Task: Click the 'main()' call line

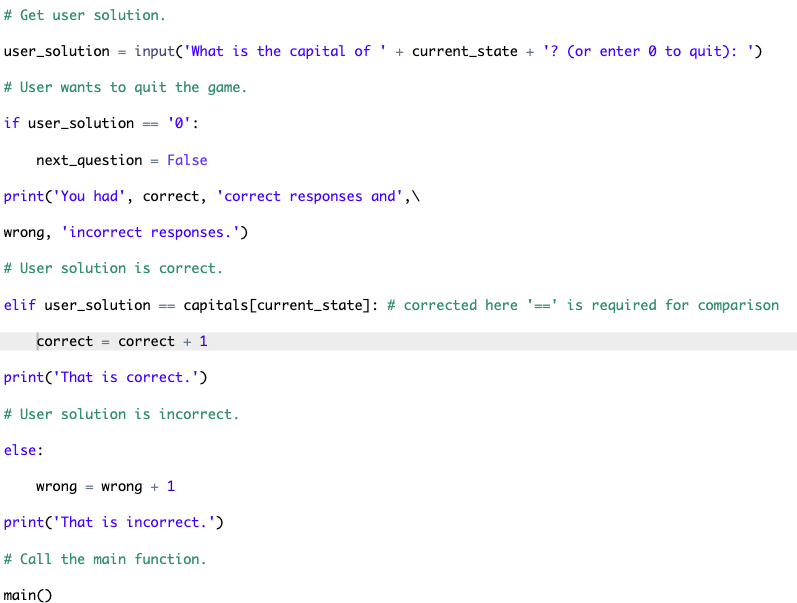Action: tap(28, 595)
